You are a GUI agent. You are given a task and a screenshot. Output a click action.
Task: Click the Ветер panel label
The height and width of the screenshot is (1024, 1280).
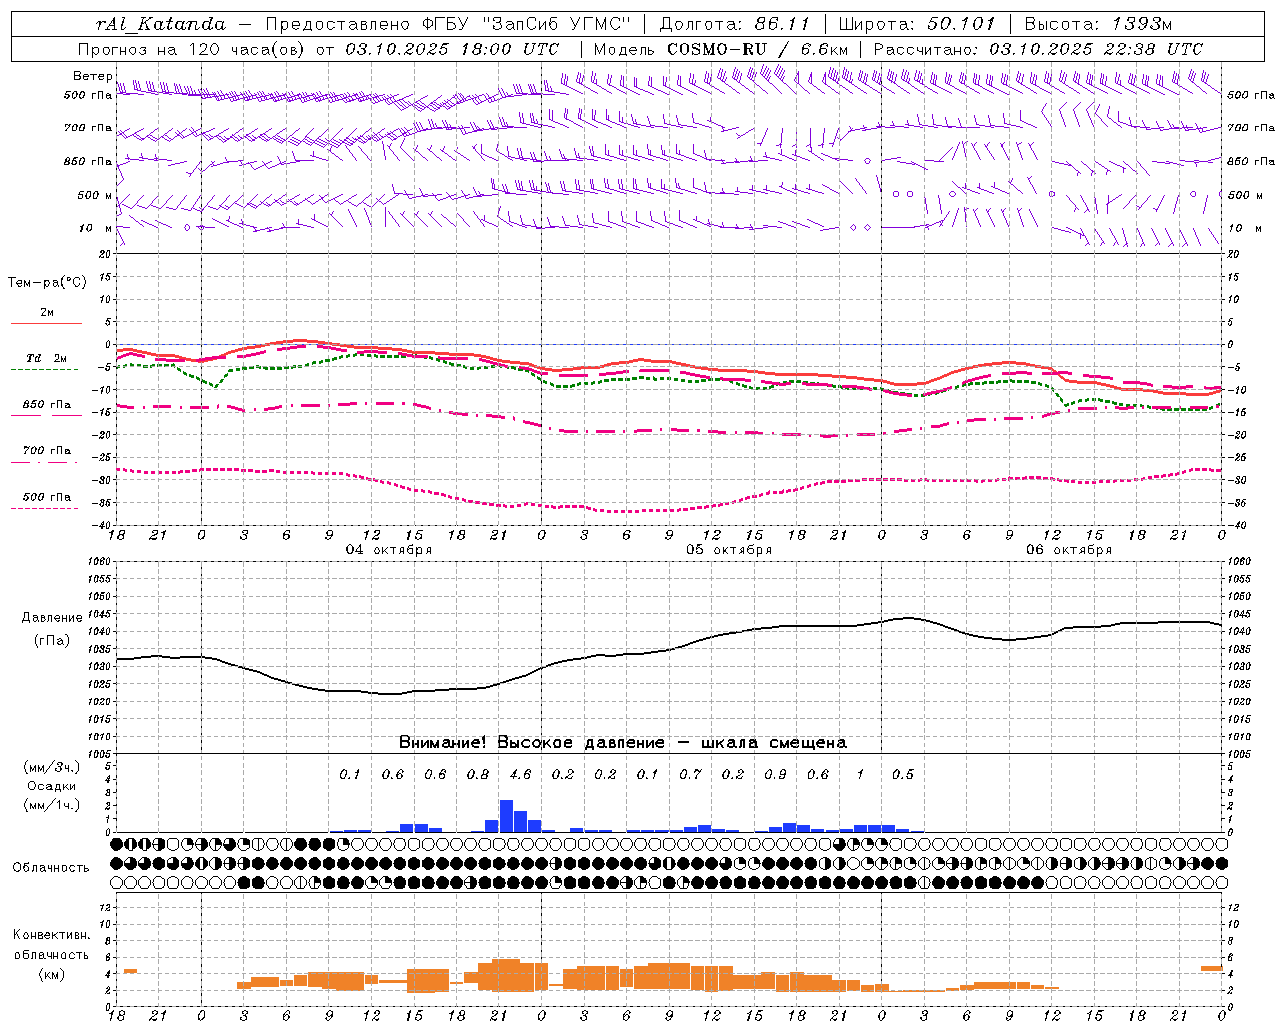[92, 76]
